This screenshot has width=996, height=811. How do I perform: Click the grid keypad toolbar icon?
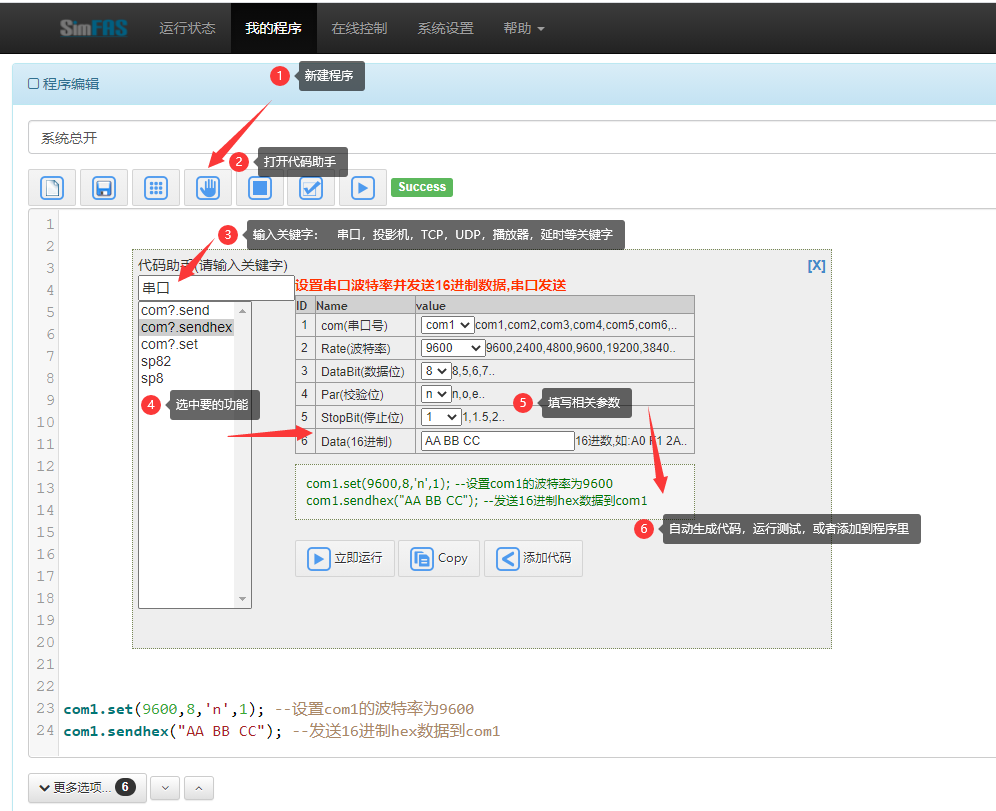[156, 188]
